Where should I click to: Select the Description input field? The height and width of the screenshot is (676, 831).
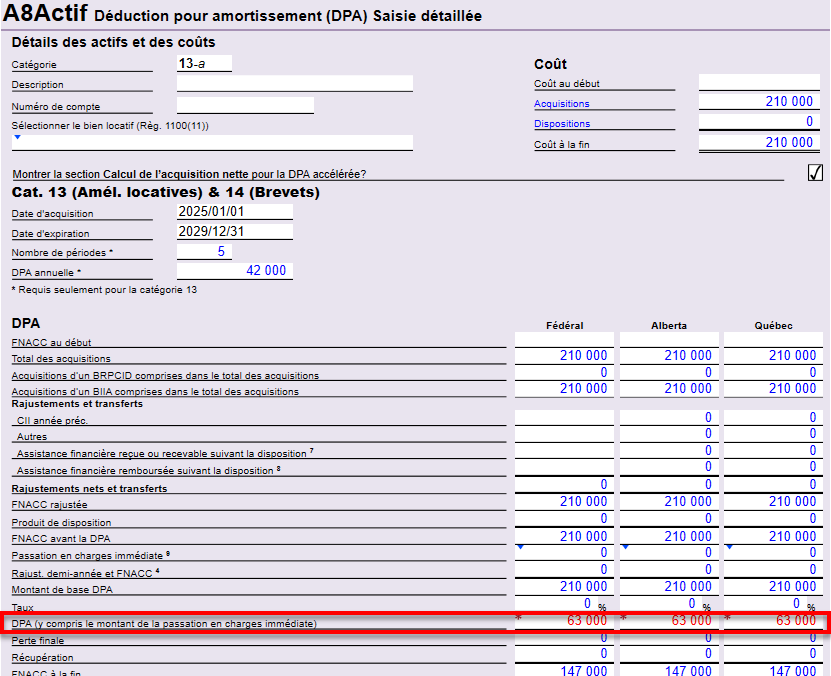click(294, 84)
